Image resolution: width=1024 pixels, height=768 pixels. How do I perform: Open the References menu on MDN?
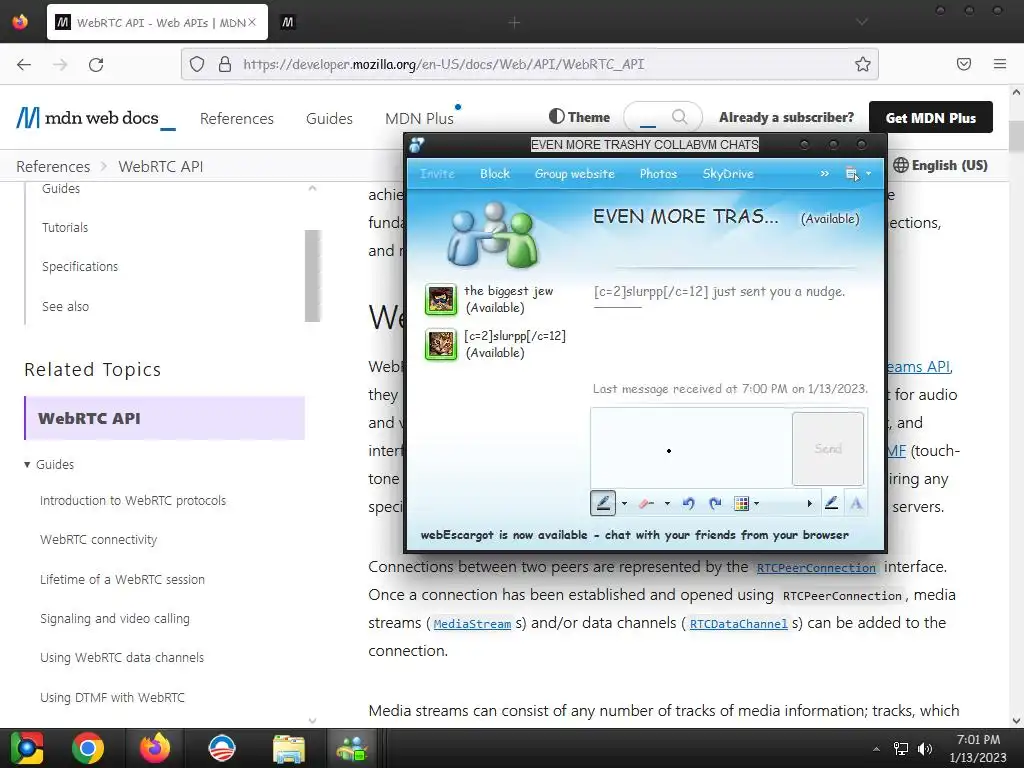pyautogui.click(x=236, y=119)
